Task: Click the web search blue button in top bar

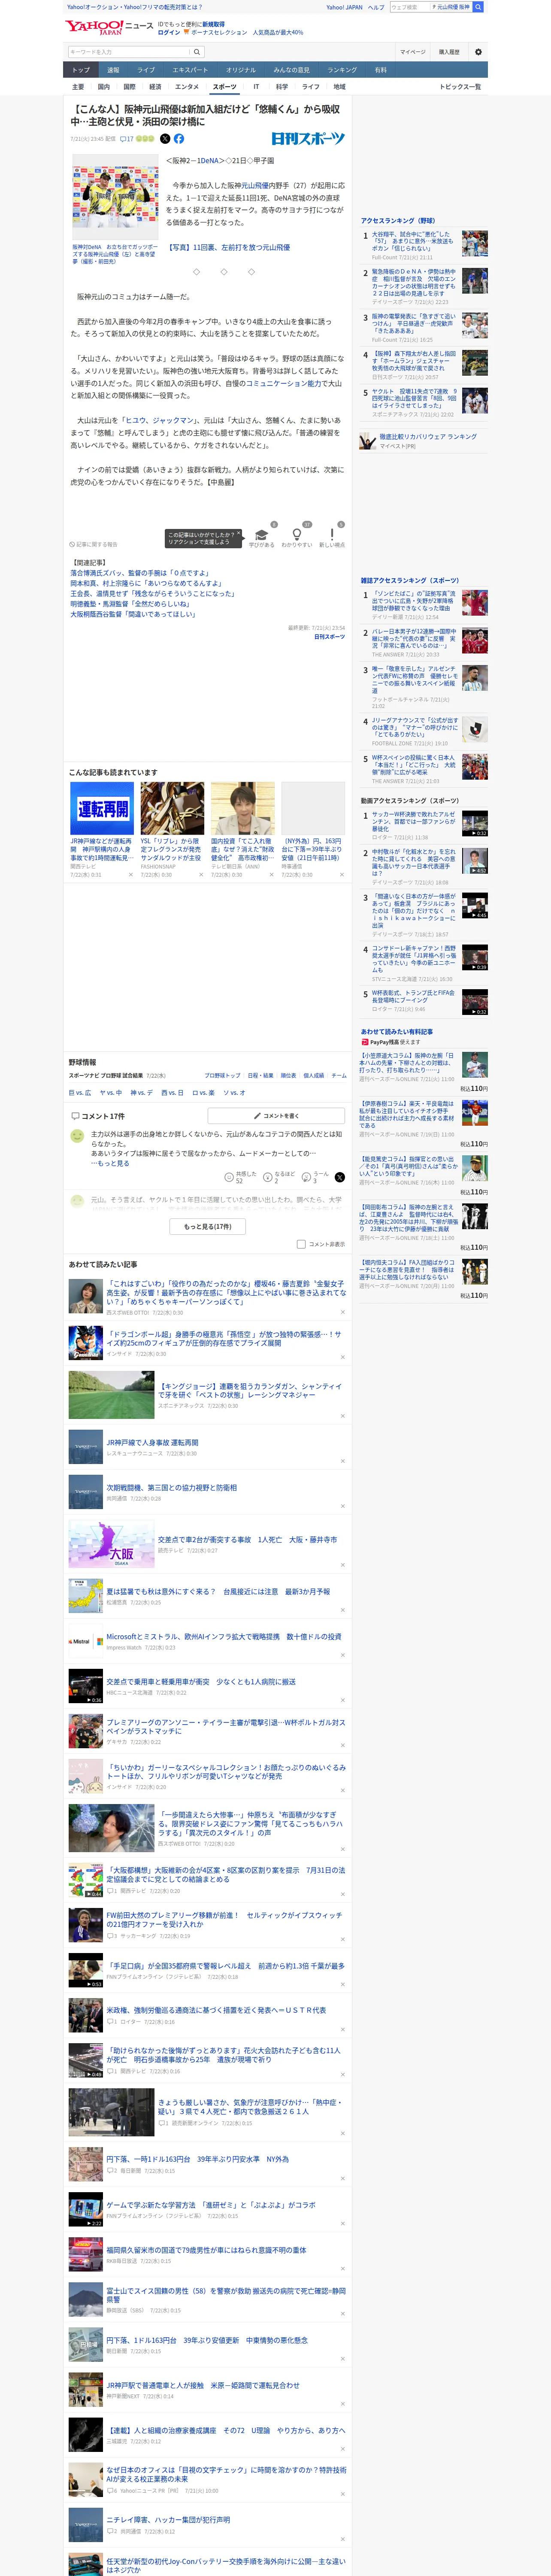Action: pyautogui.click(x=478, y=7)
